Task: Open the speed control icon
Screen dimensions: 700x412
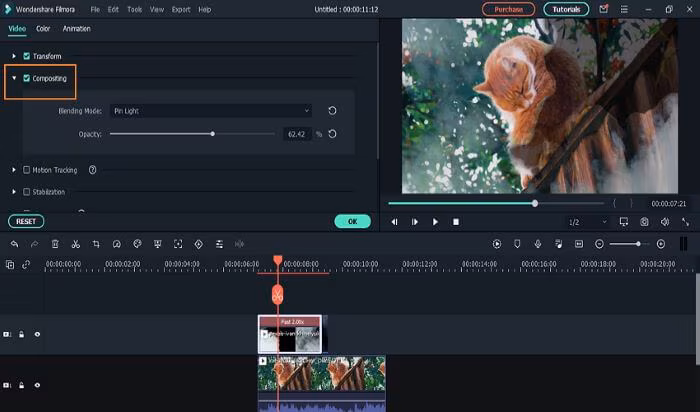Action: (117, 244)
